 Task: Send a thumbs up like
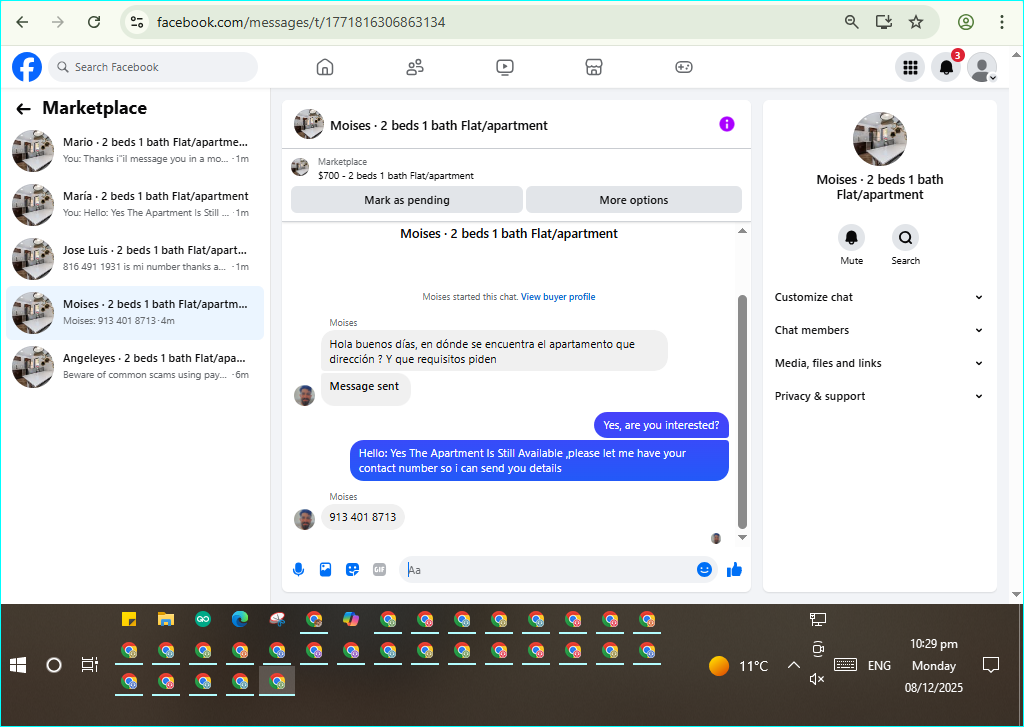coord(734,570)
